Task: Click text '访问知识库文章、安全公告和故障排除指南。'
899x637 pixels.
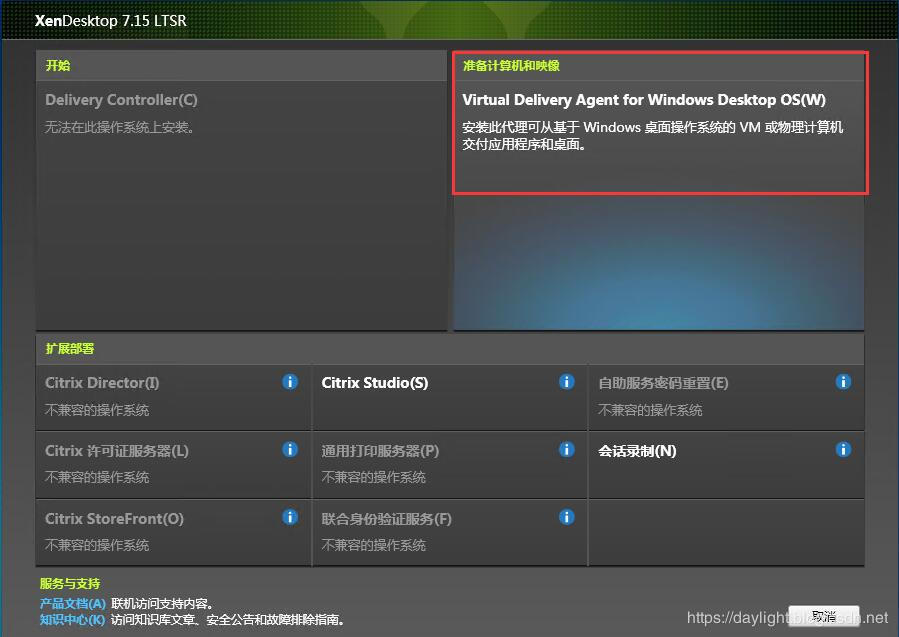Action: coord(227,619)
